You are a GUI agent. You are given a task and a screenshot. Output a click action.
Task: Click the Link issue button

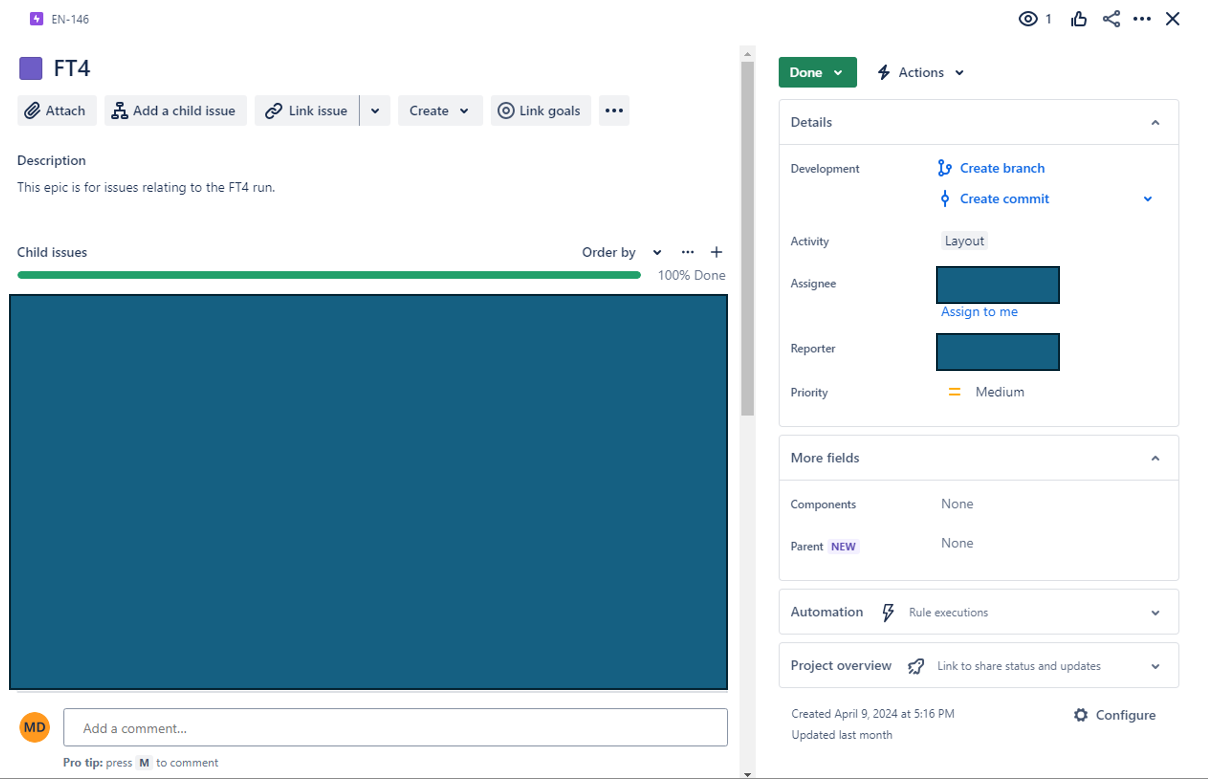(307, 111)
